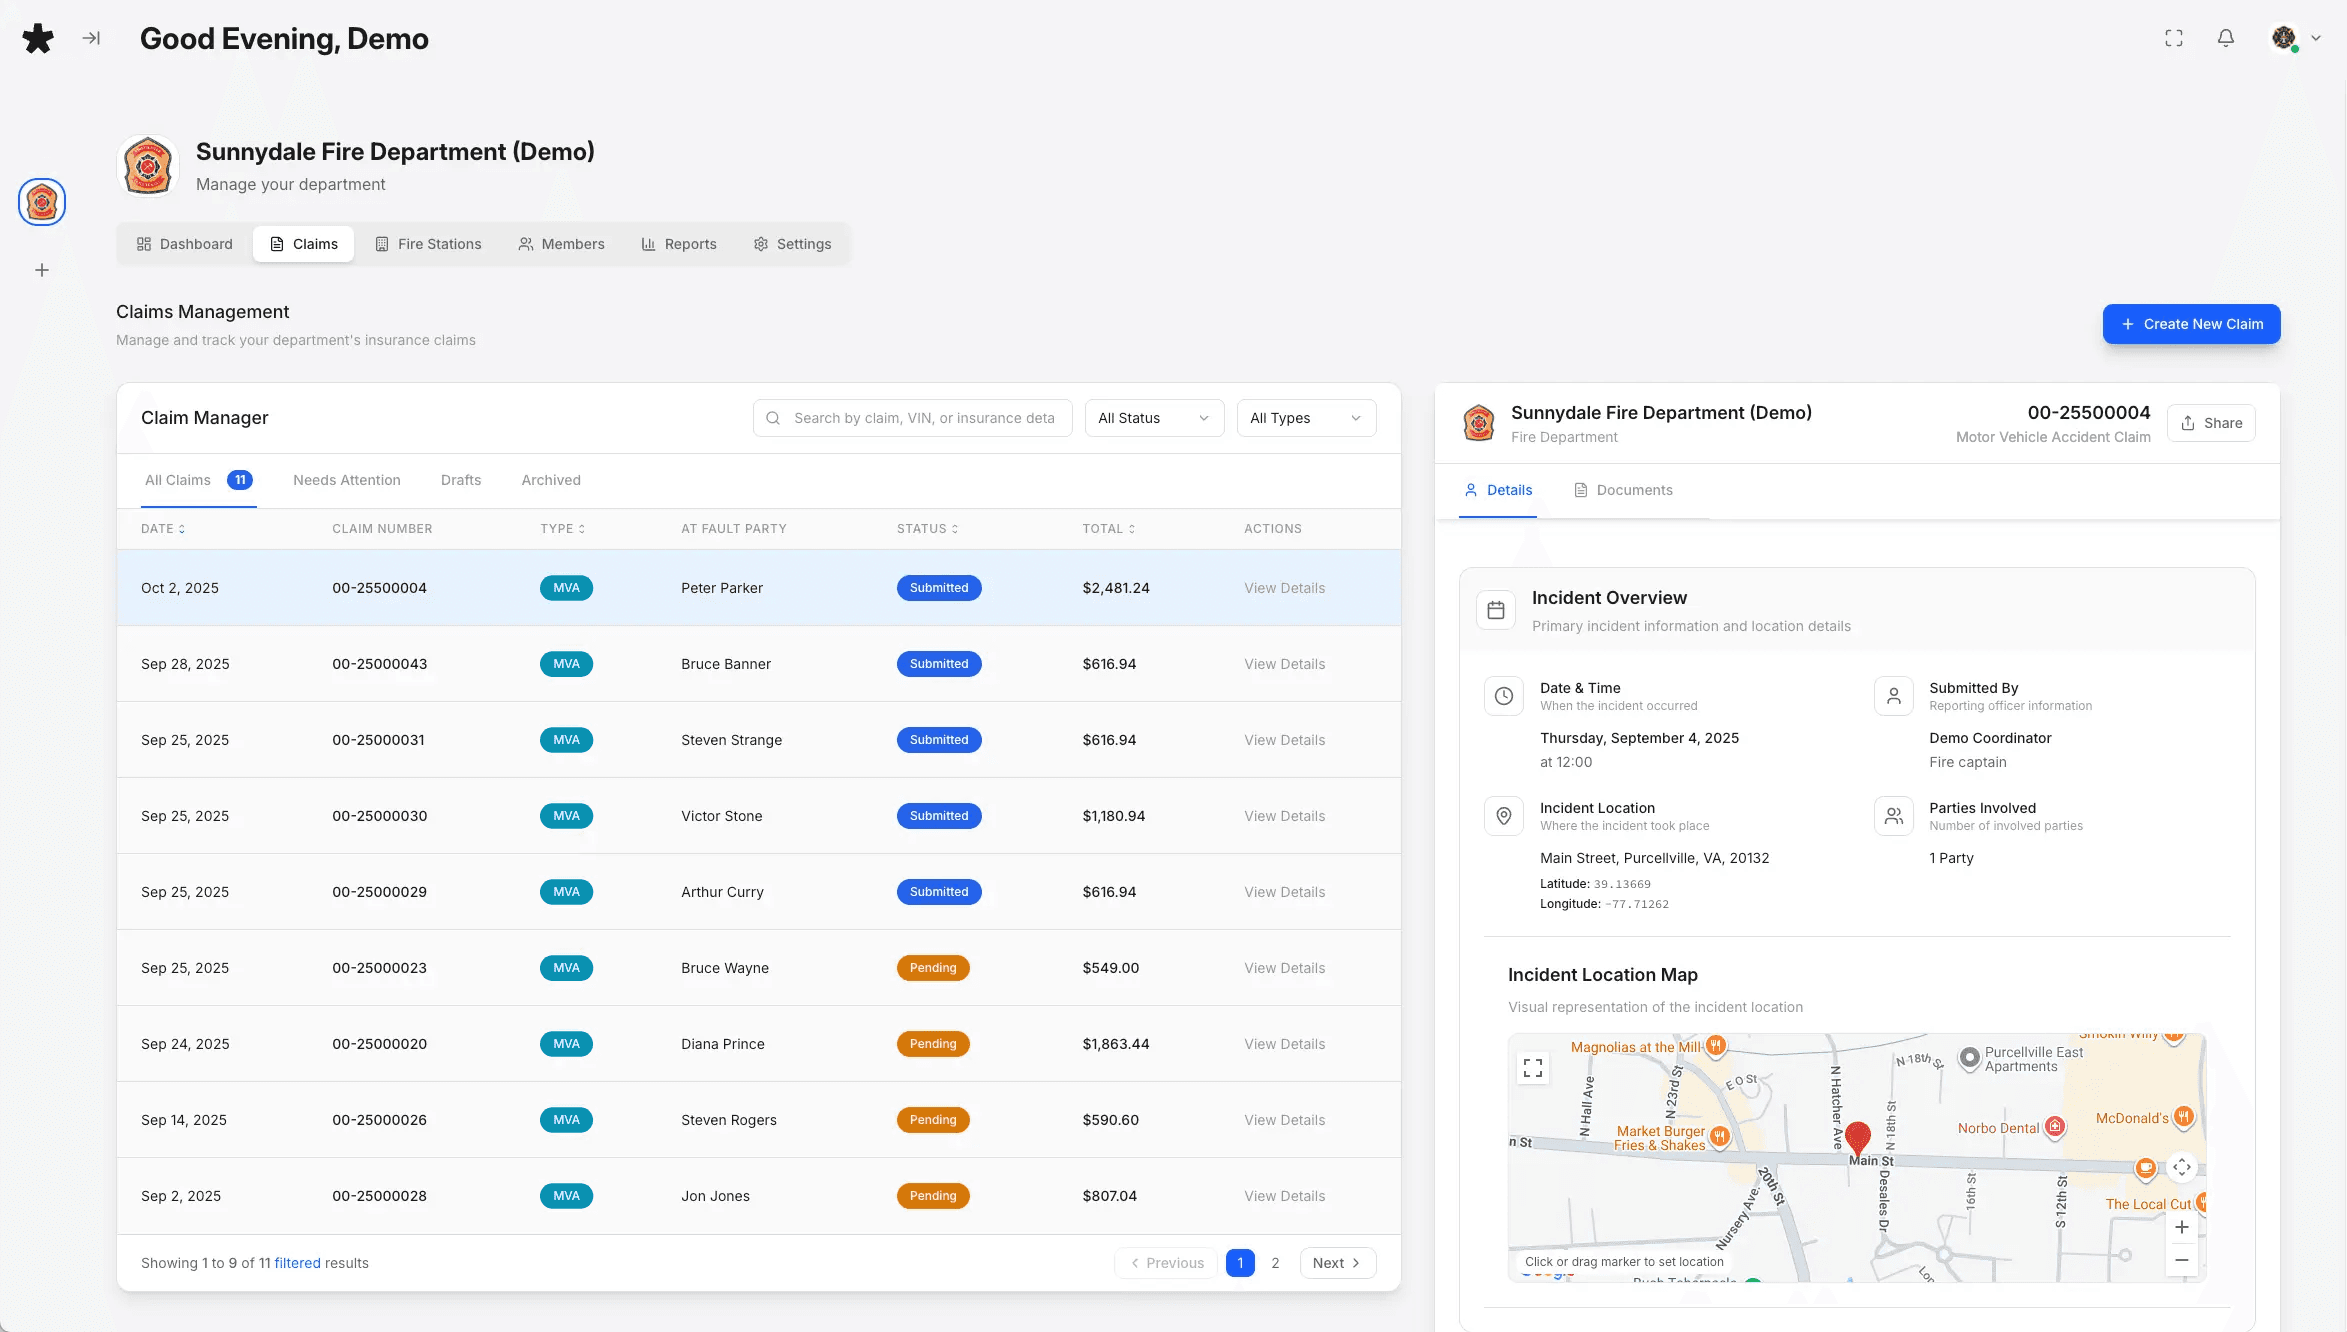Open the user avatar menu
The image size is (2347, 1332).
tap(2296, 38)
